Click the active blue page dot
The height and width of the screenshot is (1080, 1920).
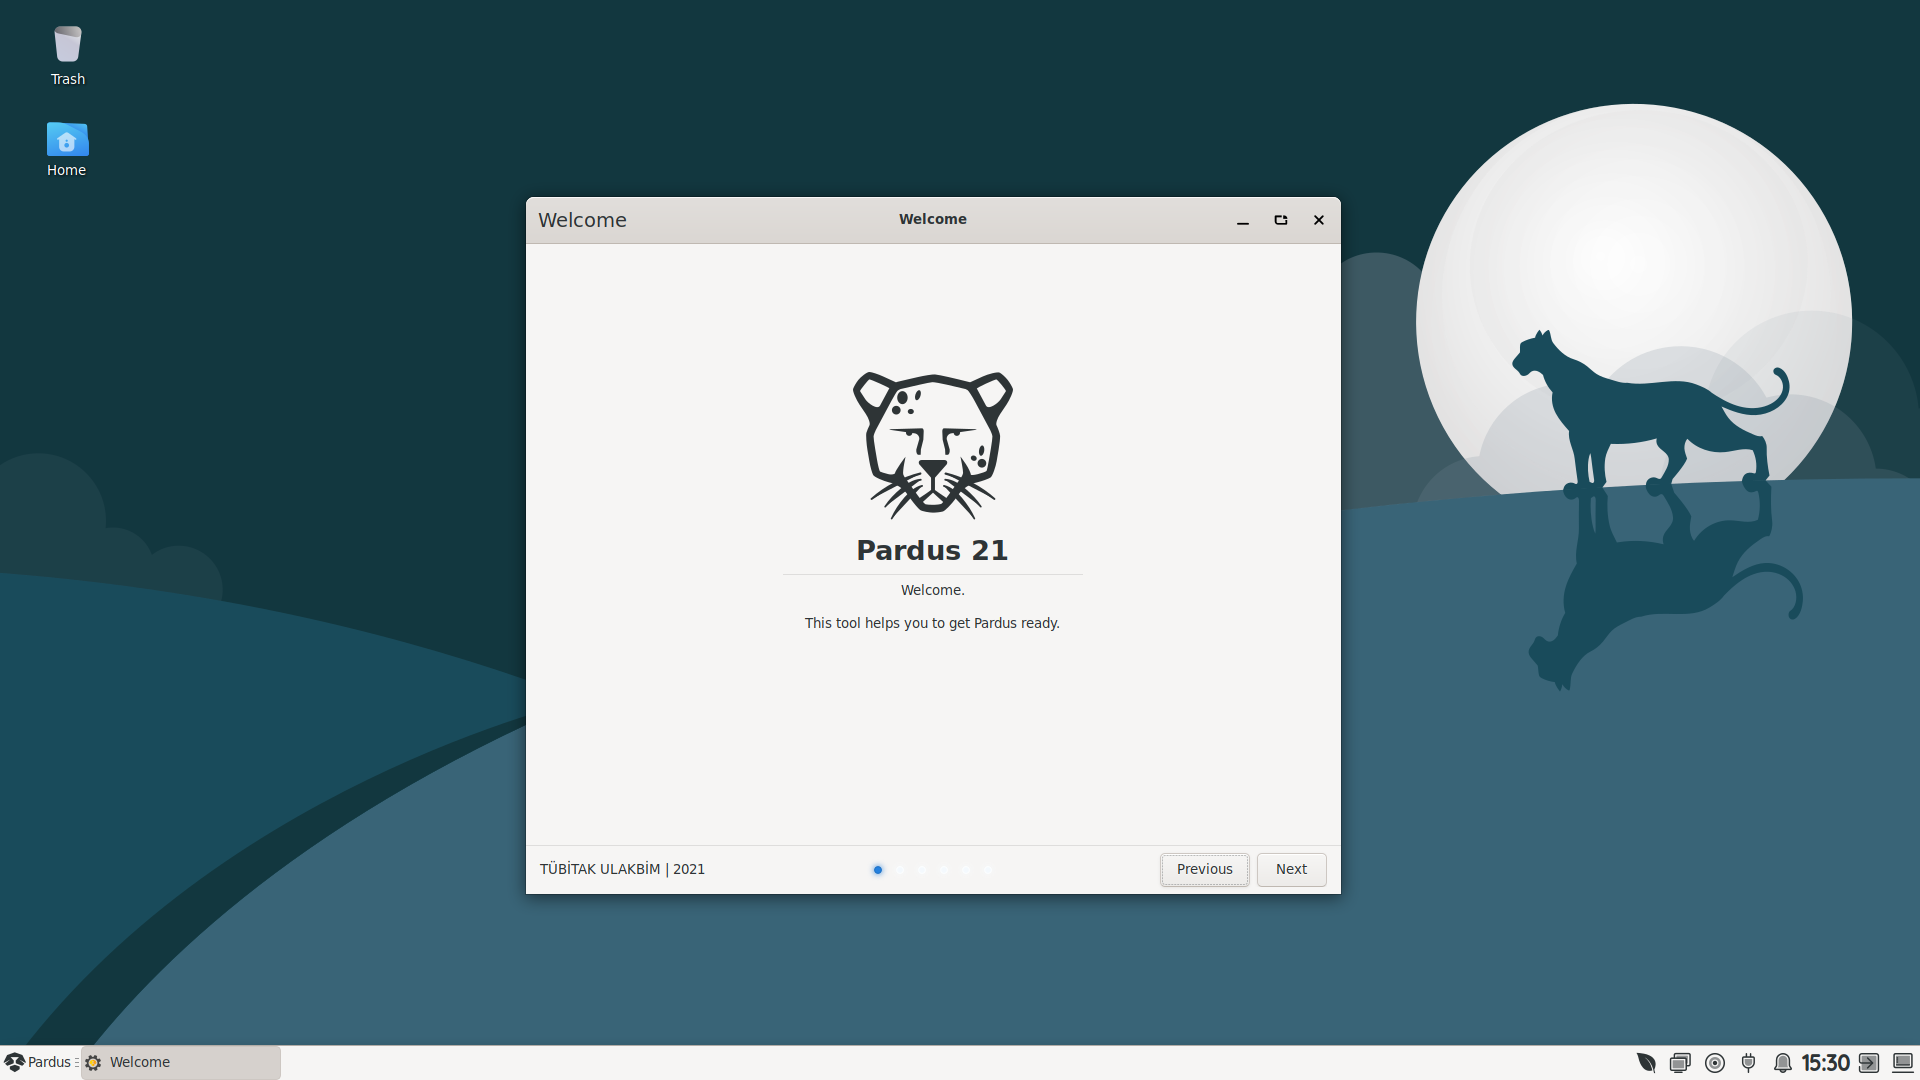tap(878, 870)
